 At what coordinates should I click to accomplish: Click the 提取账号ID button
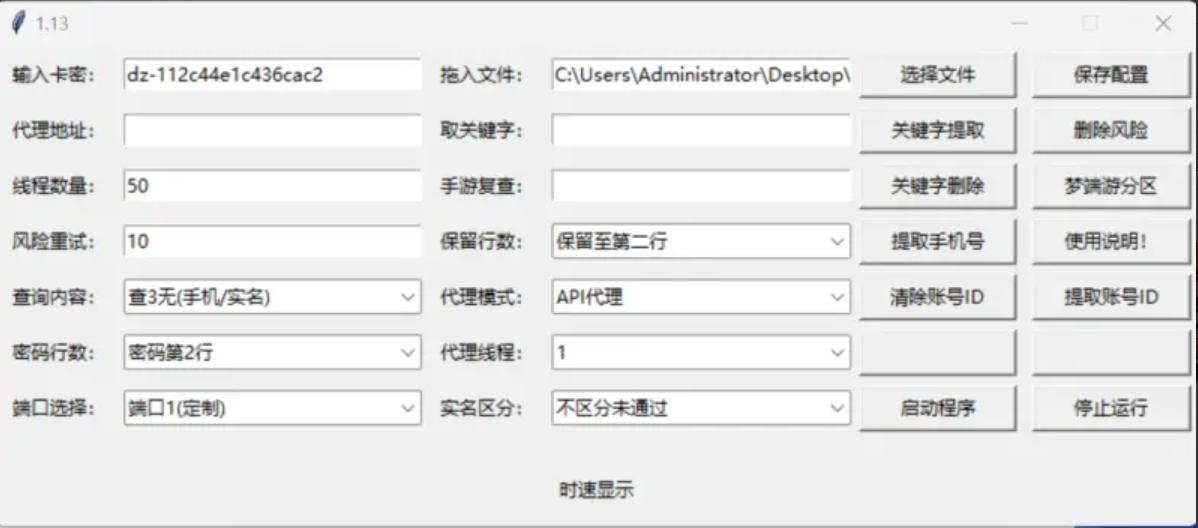(1111, 297)
